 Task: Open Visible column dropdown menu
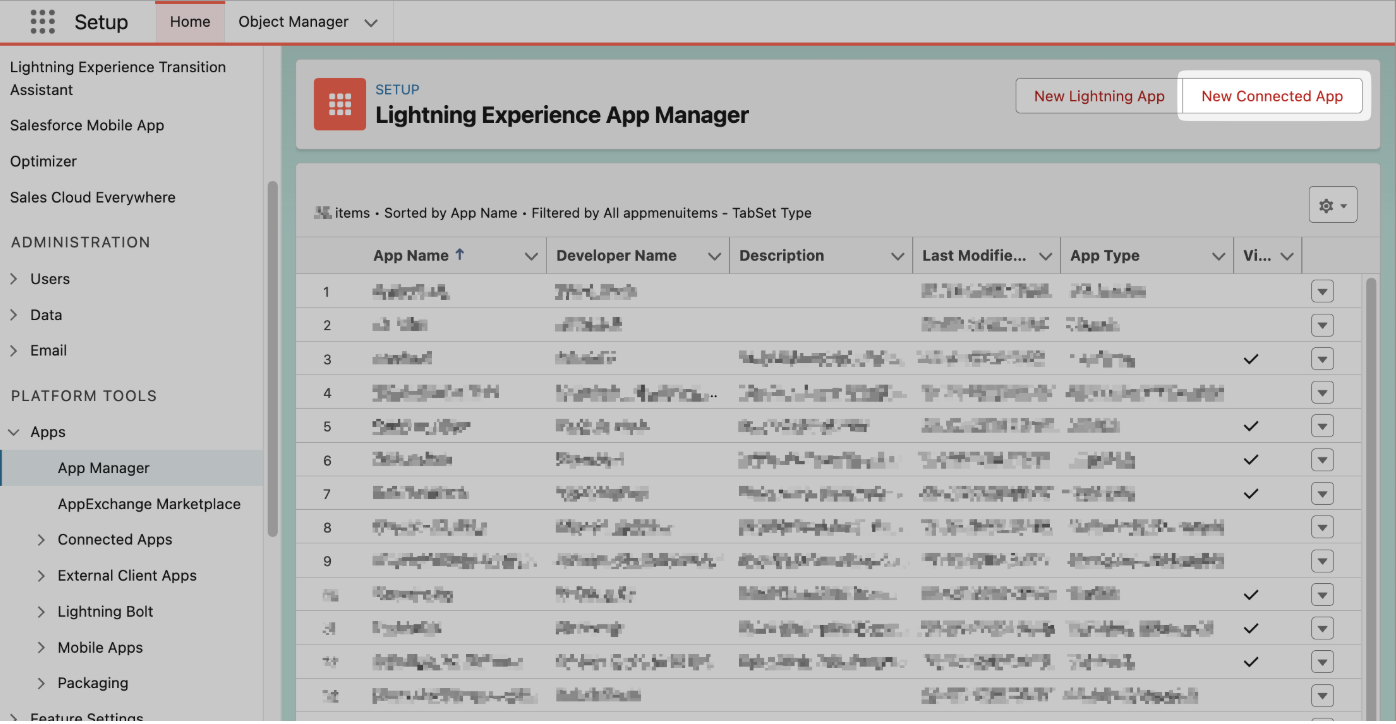[x=1287, y=256]
